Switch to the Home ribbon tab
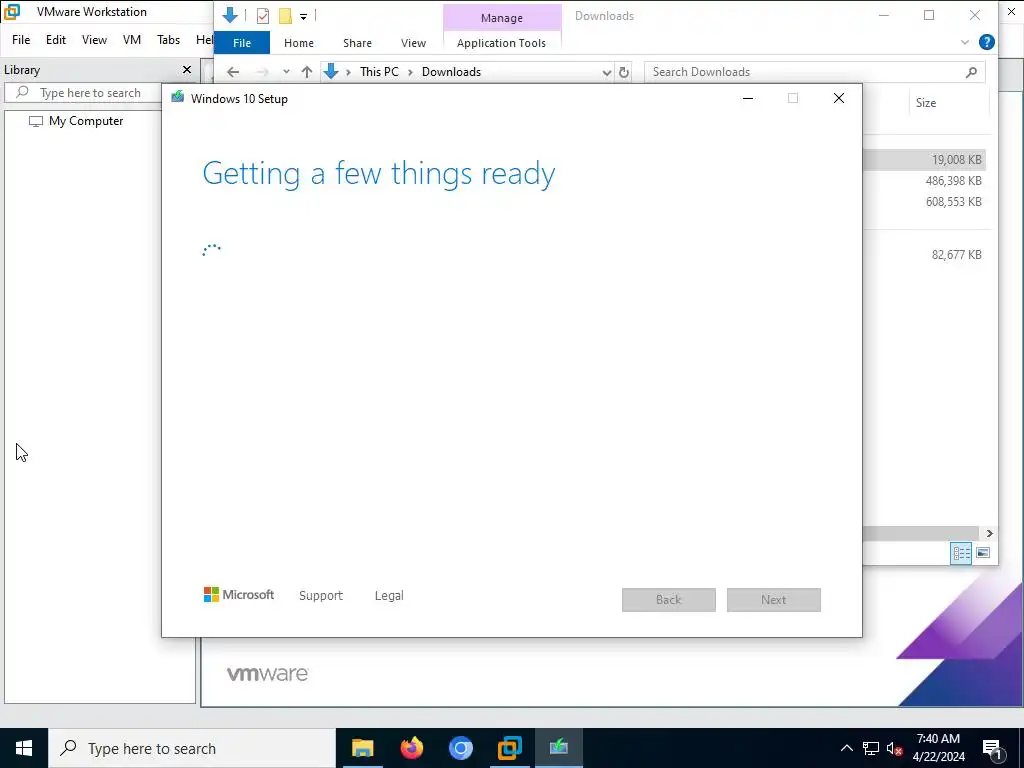 (x=298, y=43)
